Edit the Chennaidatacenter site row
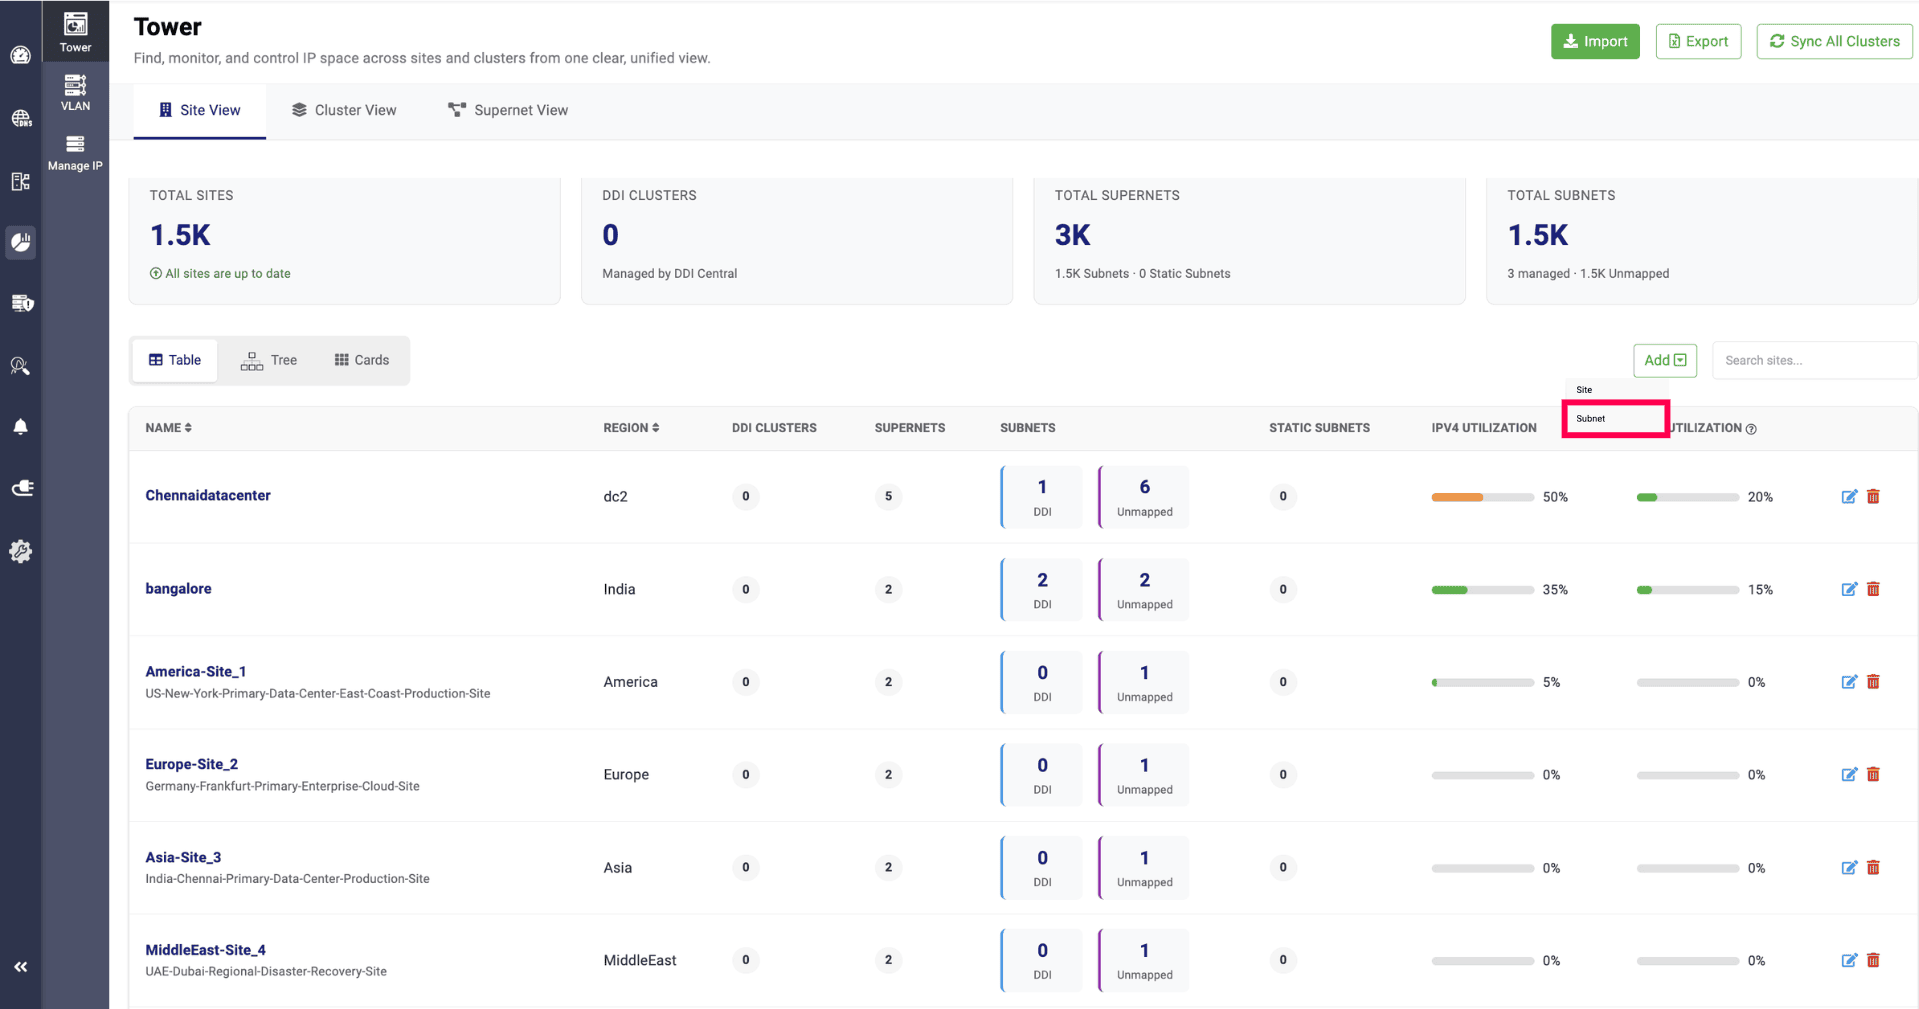1919x1009 pixels. coord(1849,497)
